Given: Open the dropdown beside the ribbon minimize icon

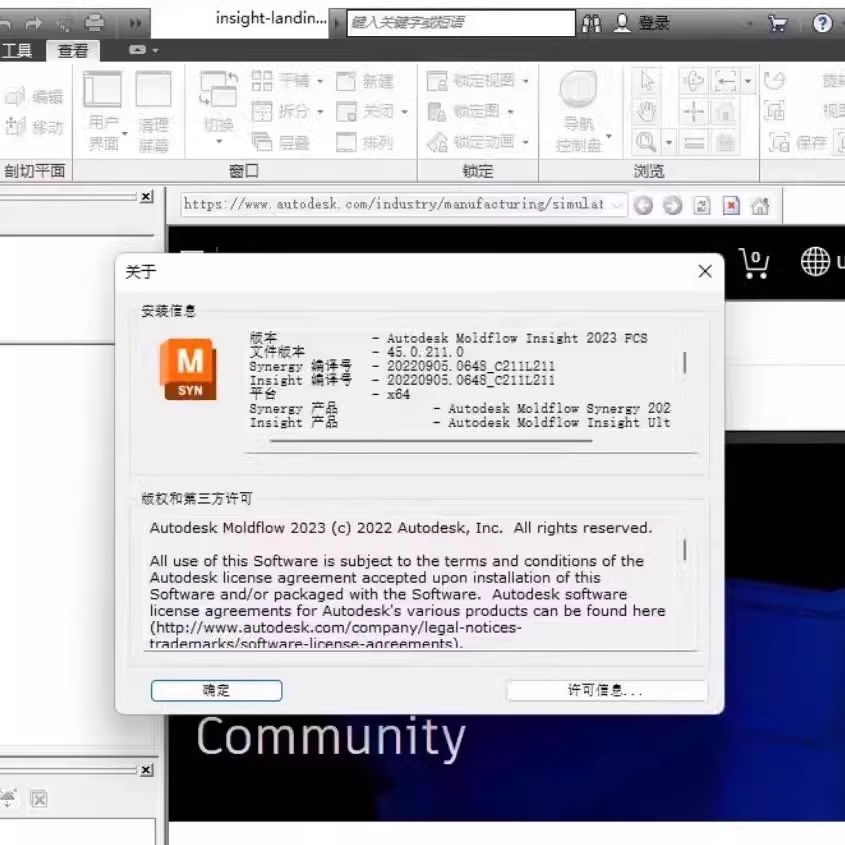Looking at the screenshot, I should click(156, 50).
